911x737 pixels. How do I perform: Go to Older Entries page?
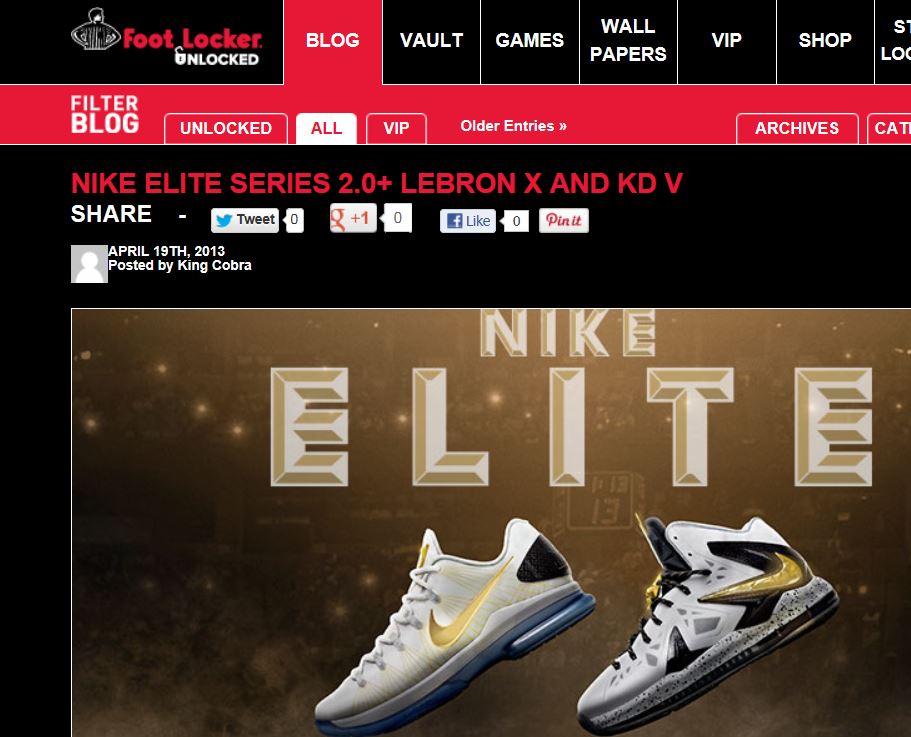click(513, 126)
